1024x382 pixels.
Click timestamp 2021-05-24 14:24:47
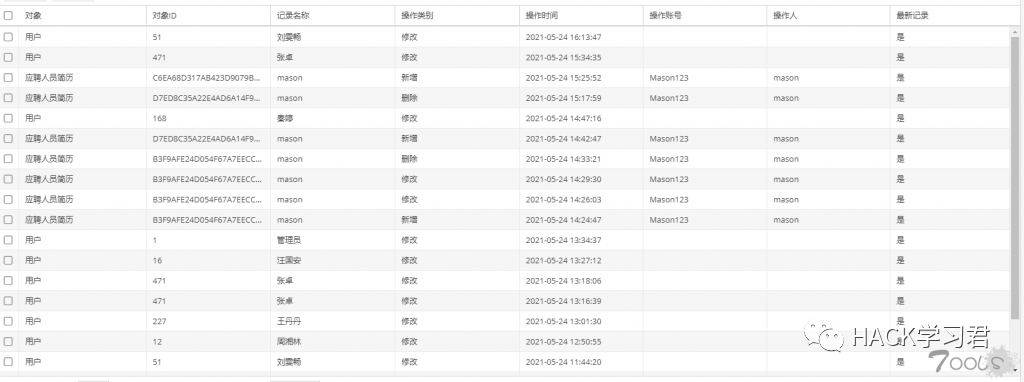click(x=564, y=219)
